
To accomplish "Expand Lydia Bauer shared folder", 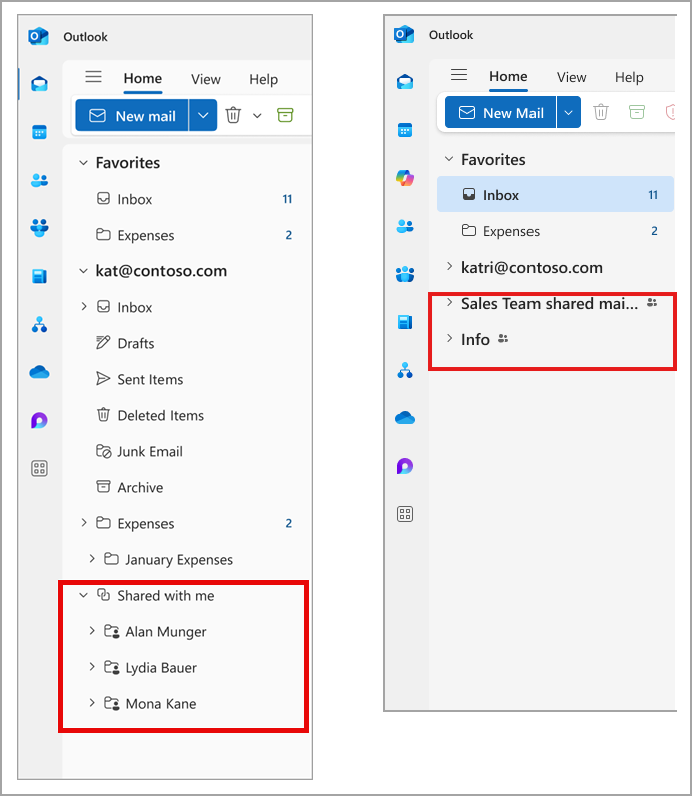I will [92, 667].
